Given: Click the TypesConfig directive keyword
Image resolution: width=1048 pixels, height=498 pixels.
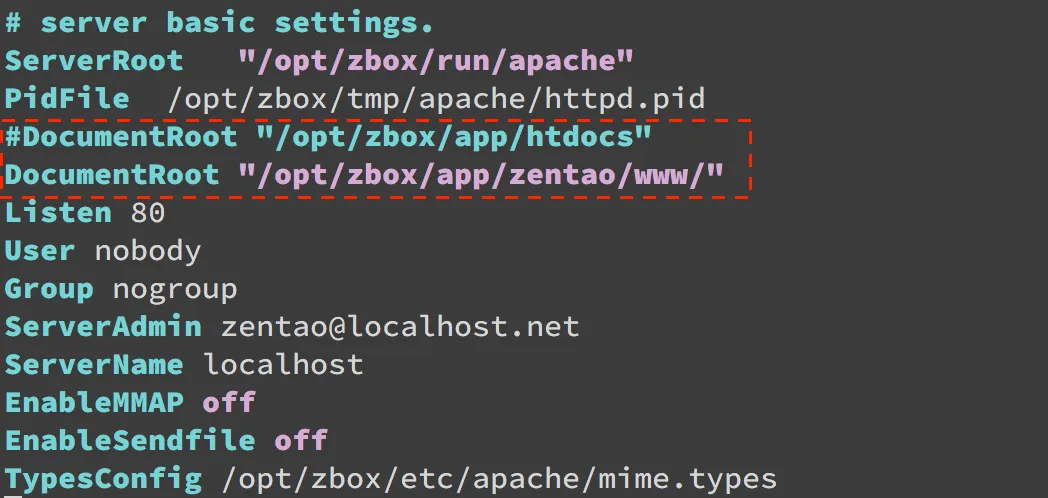Looking at the screenshot, I should click(x=103, y=479).
